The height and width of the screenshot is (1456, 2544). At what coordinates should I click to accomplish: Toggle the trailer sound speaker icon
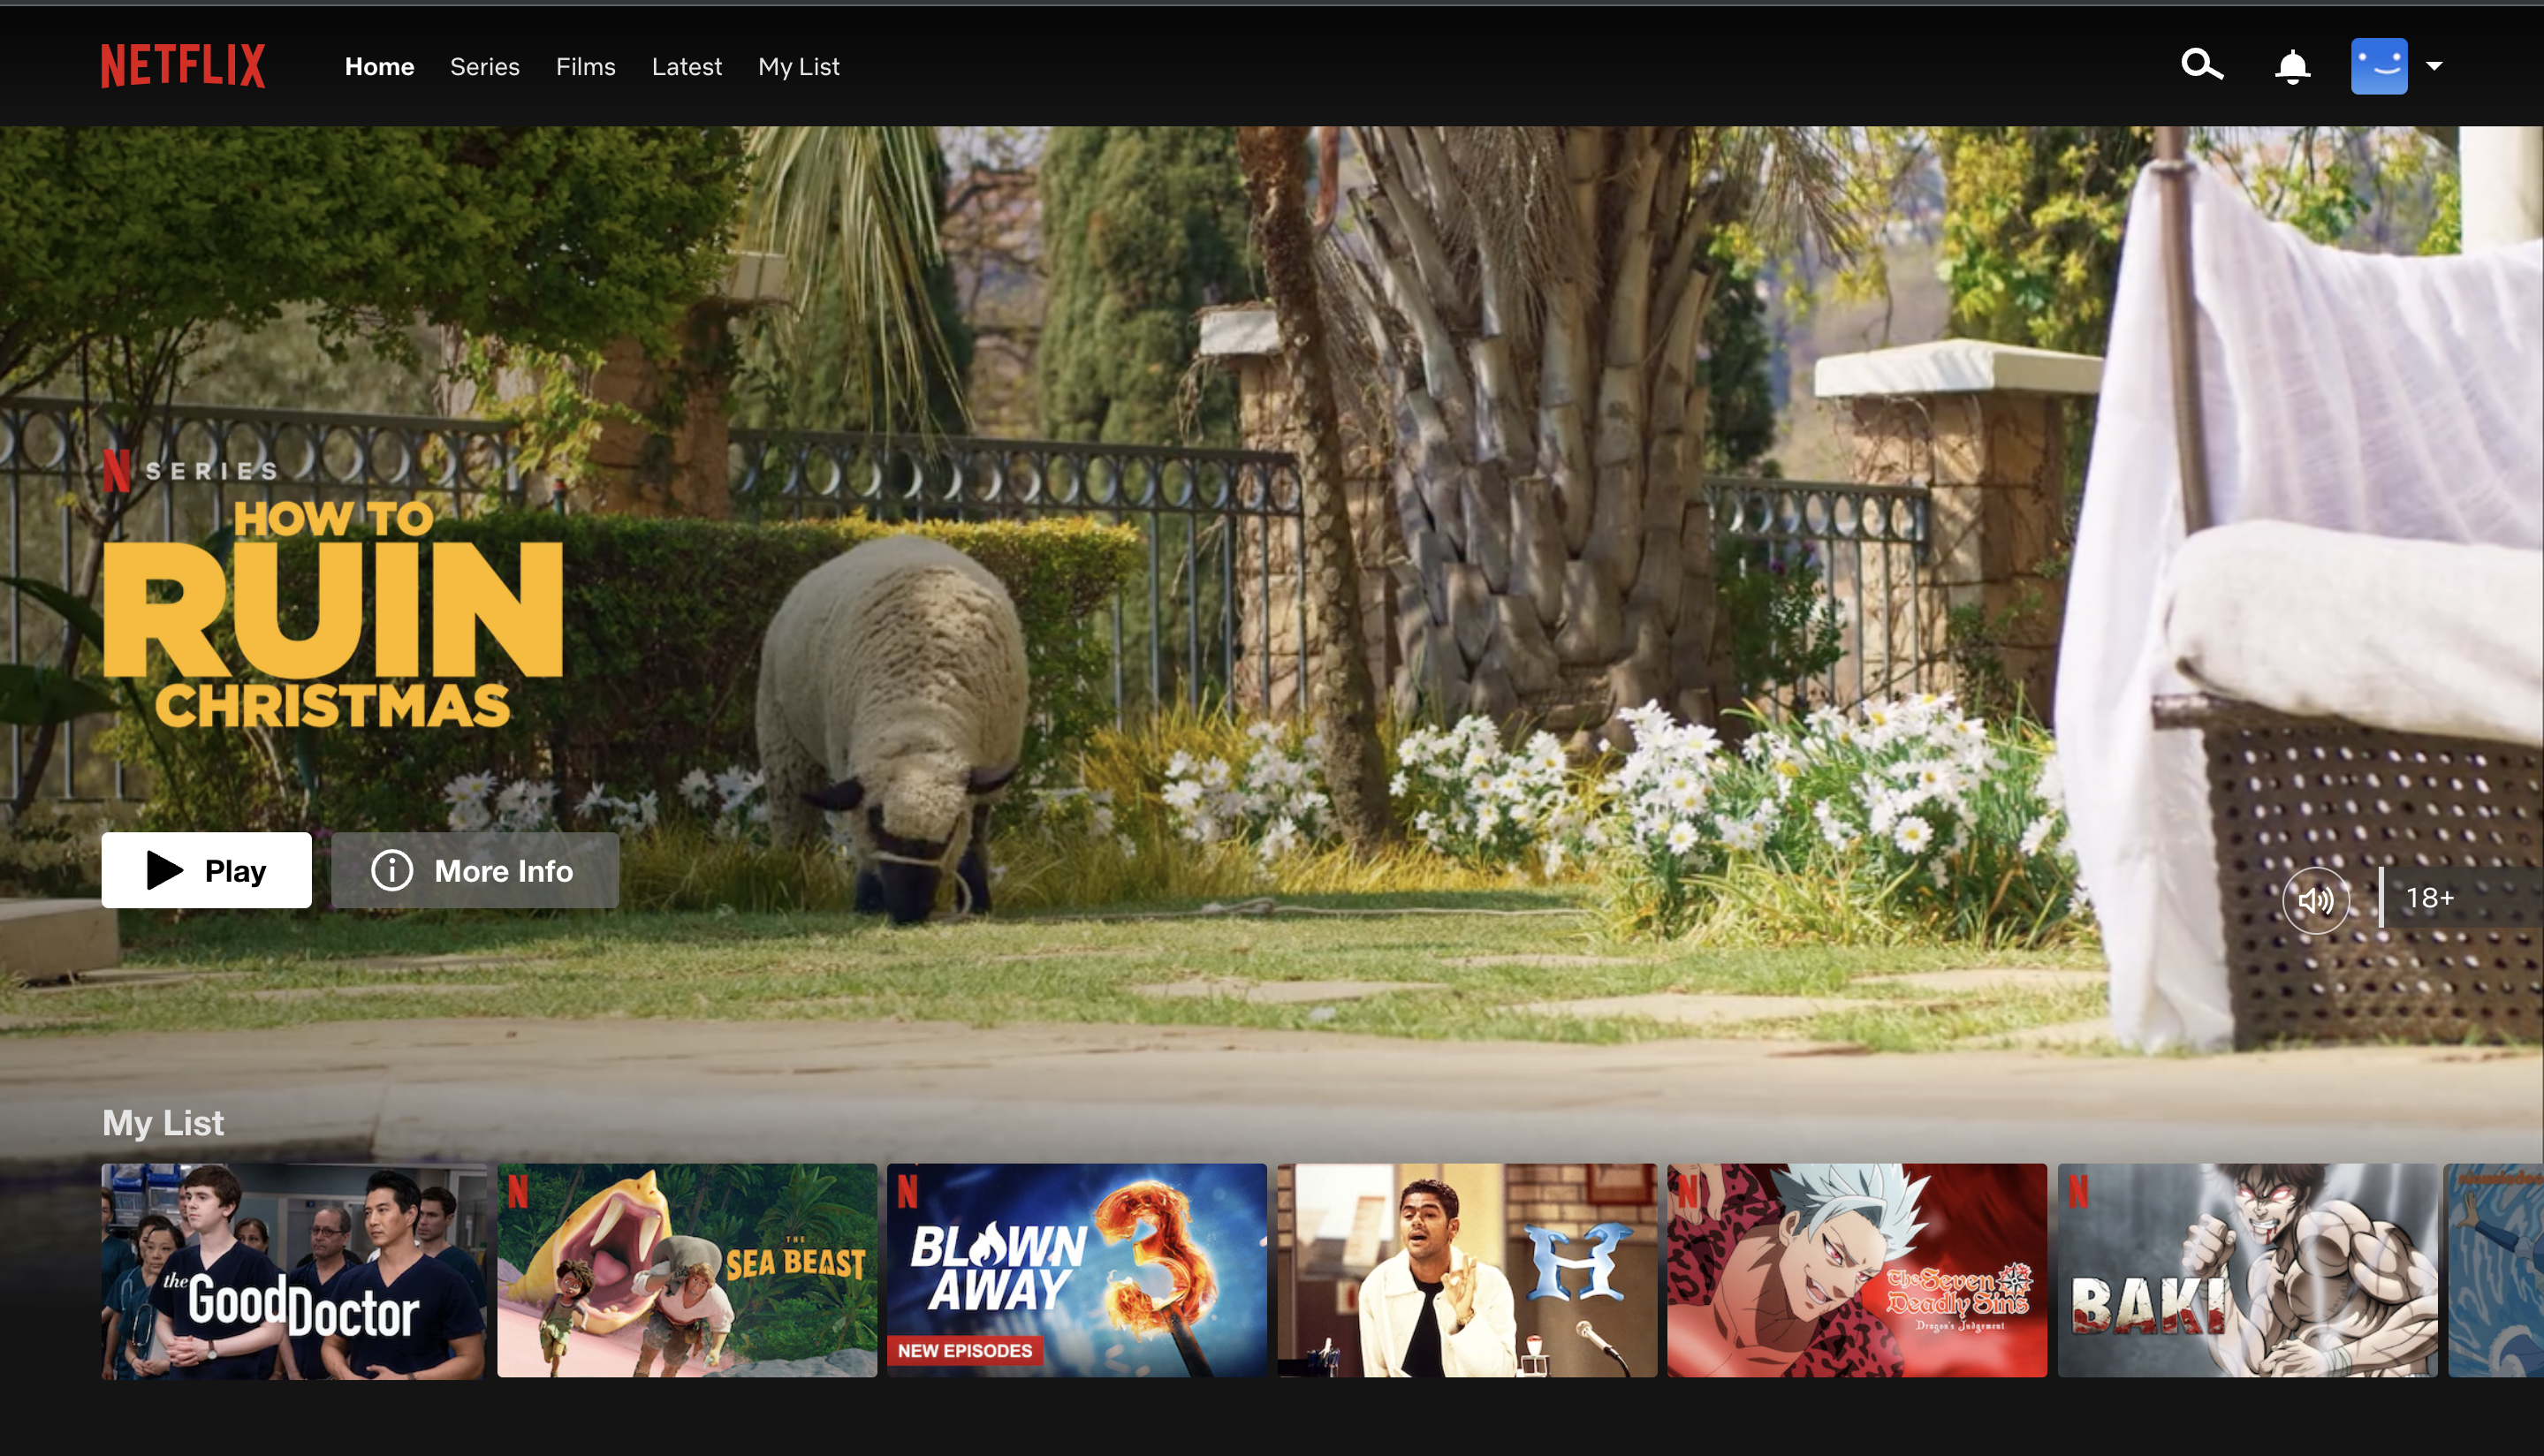pyautogui.click(x=2316, y=900)
